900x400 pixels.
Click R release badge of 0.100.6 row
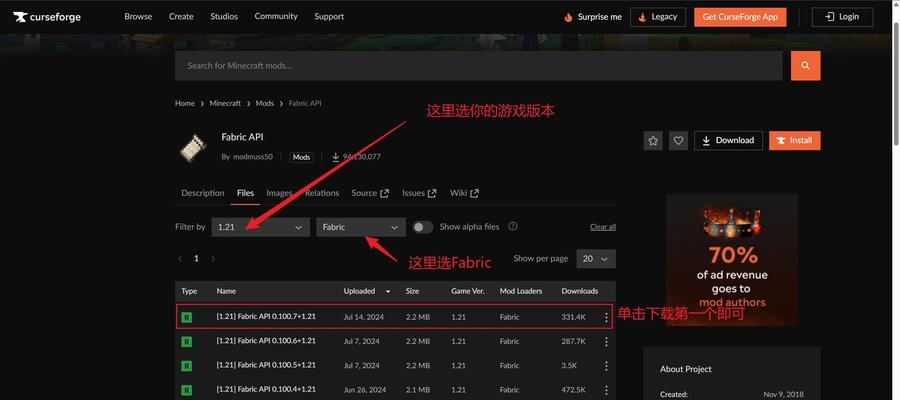click(x=187, y=341)
